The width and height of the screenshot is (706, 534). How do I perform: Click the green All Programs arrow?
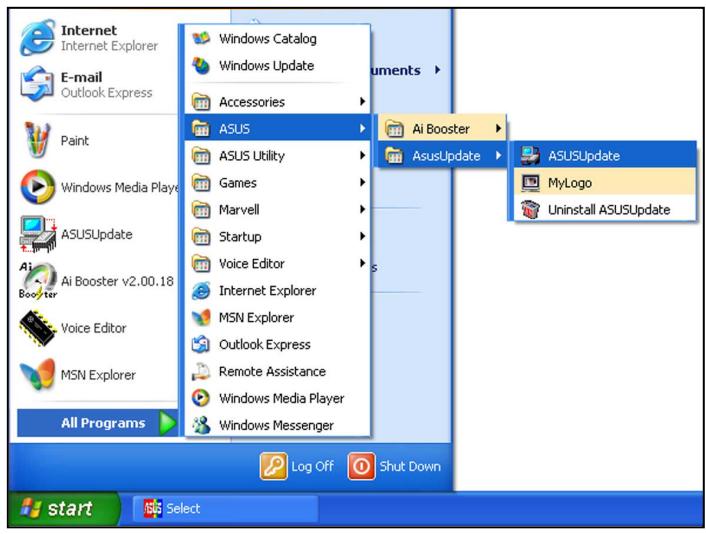(168, 423)
